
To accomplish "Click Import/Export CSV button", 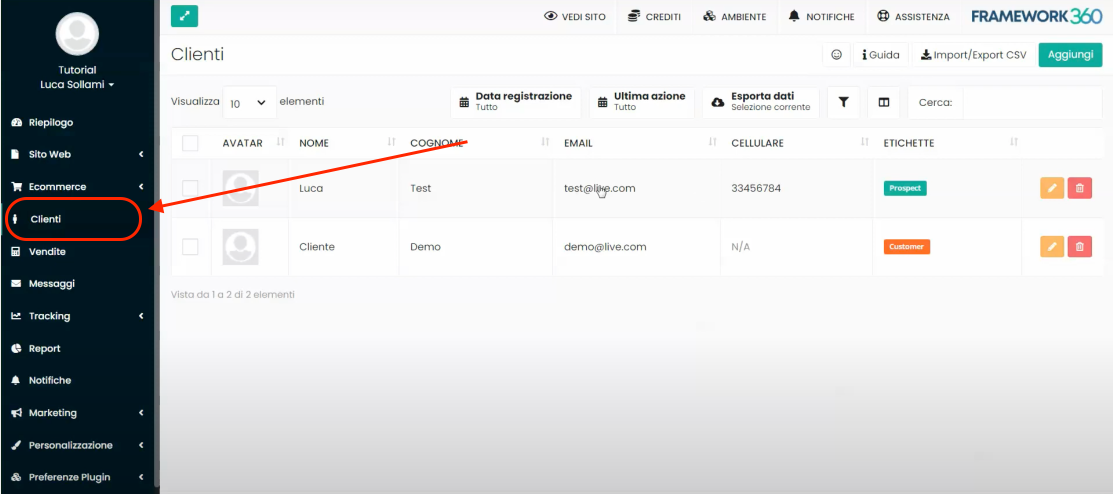I will (x=973, y=55).
